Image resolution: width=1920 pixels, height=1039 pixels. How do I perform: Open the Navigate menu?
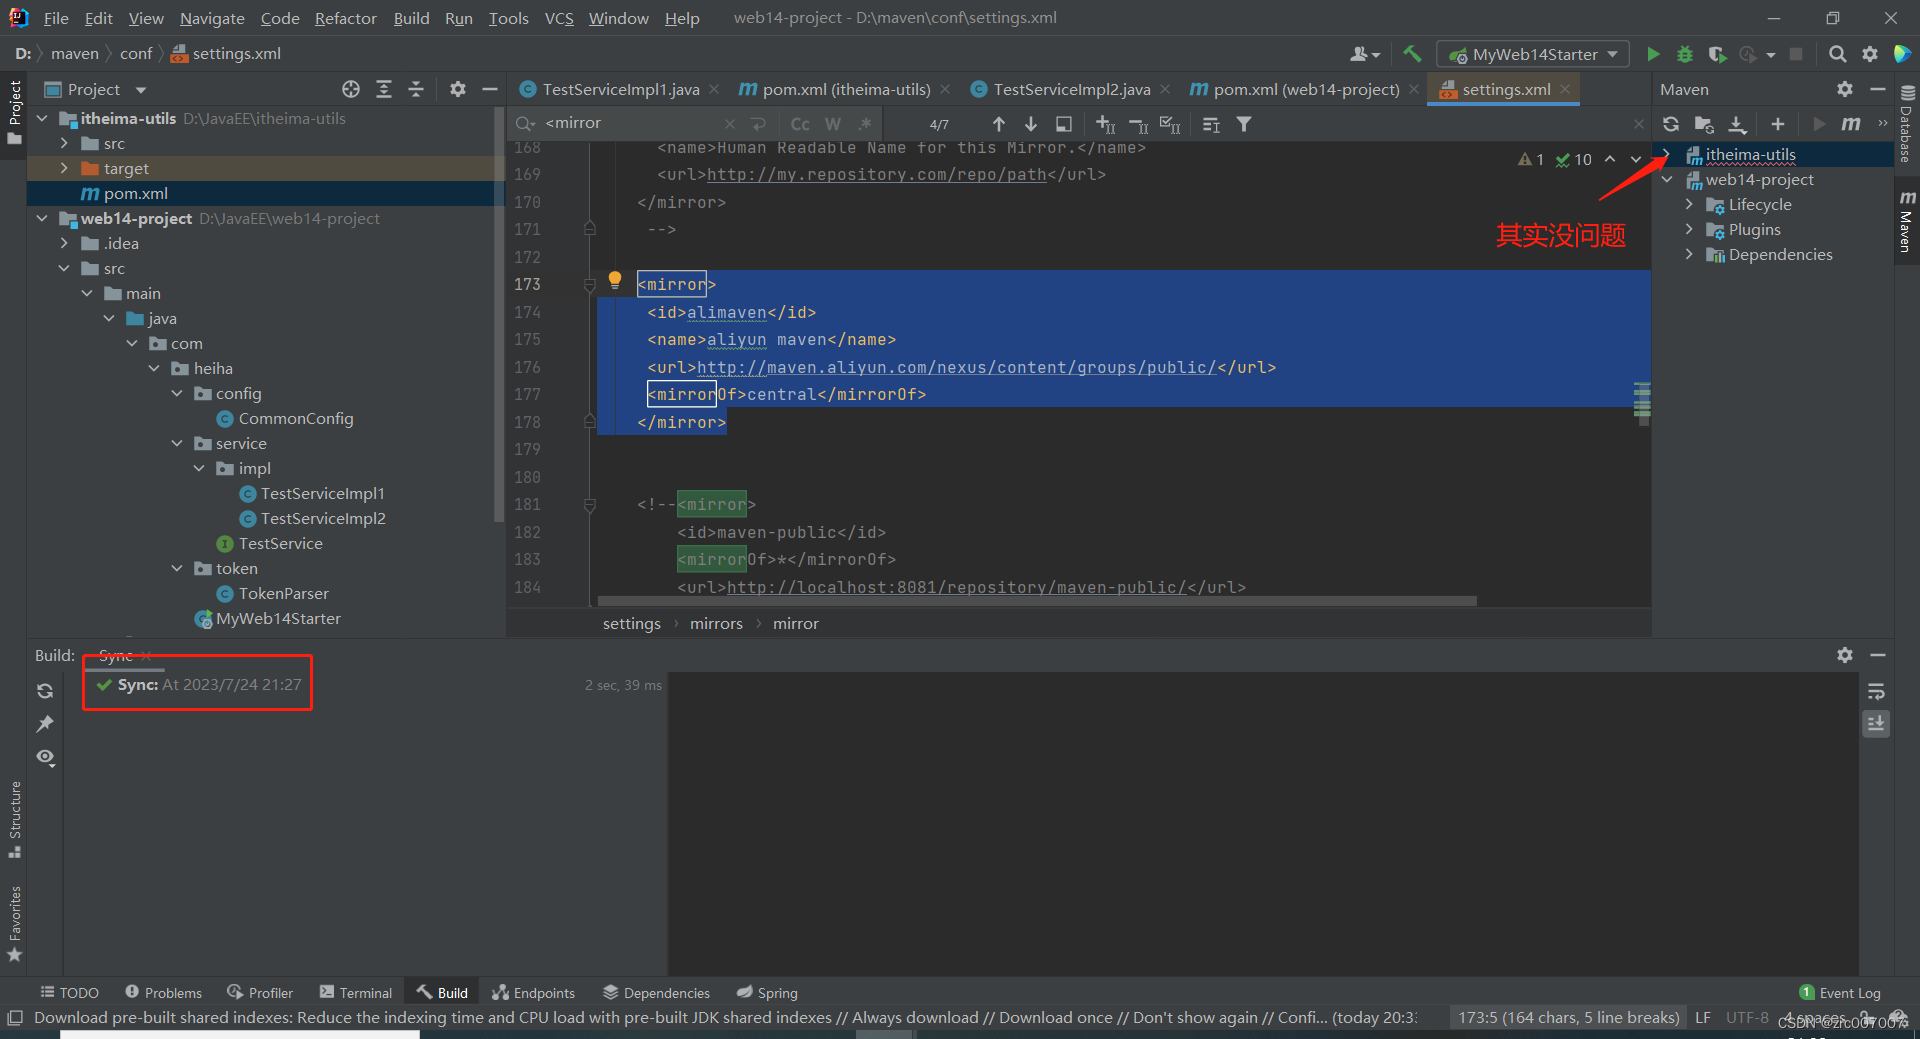[211, 18]
